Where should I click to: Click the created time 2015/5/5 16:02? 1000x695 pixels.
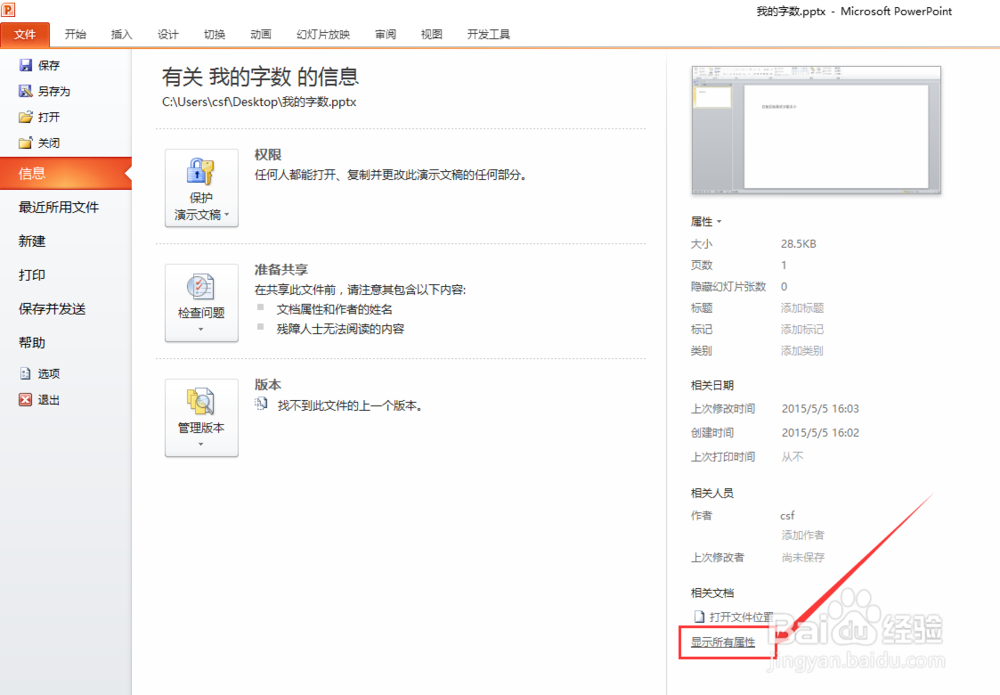820,433
